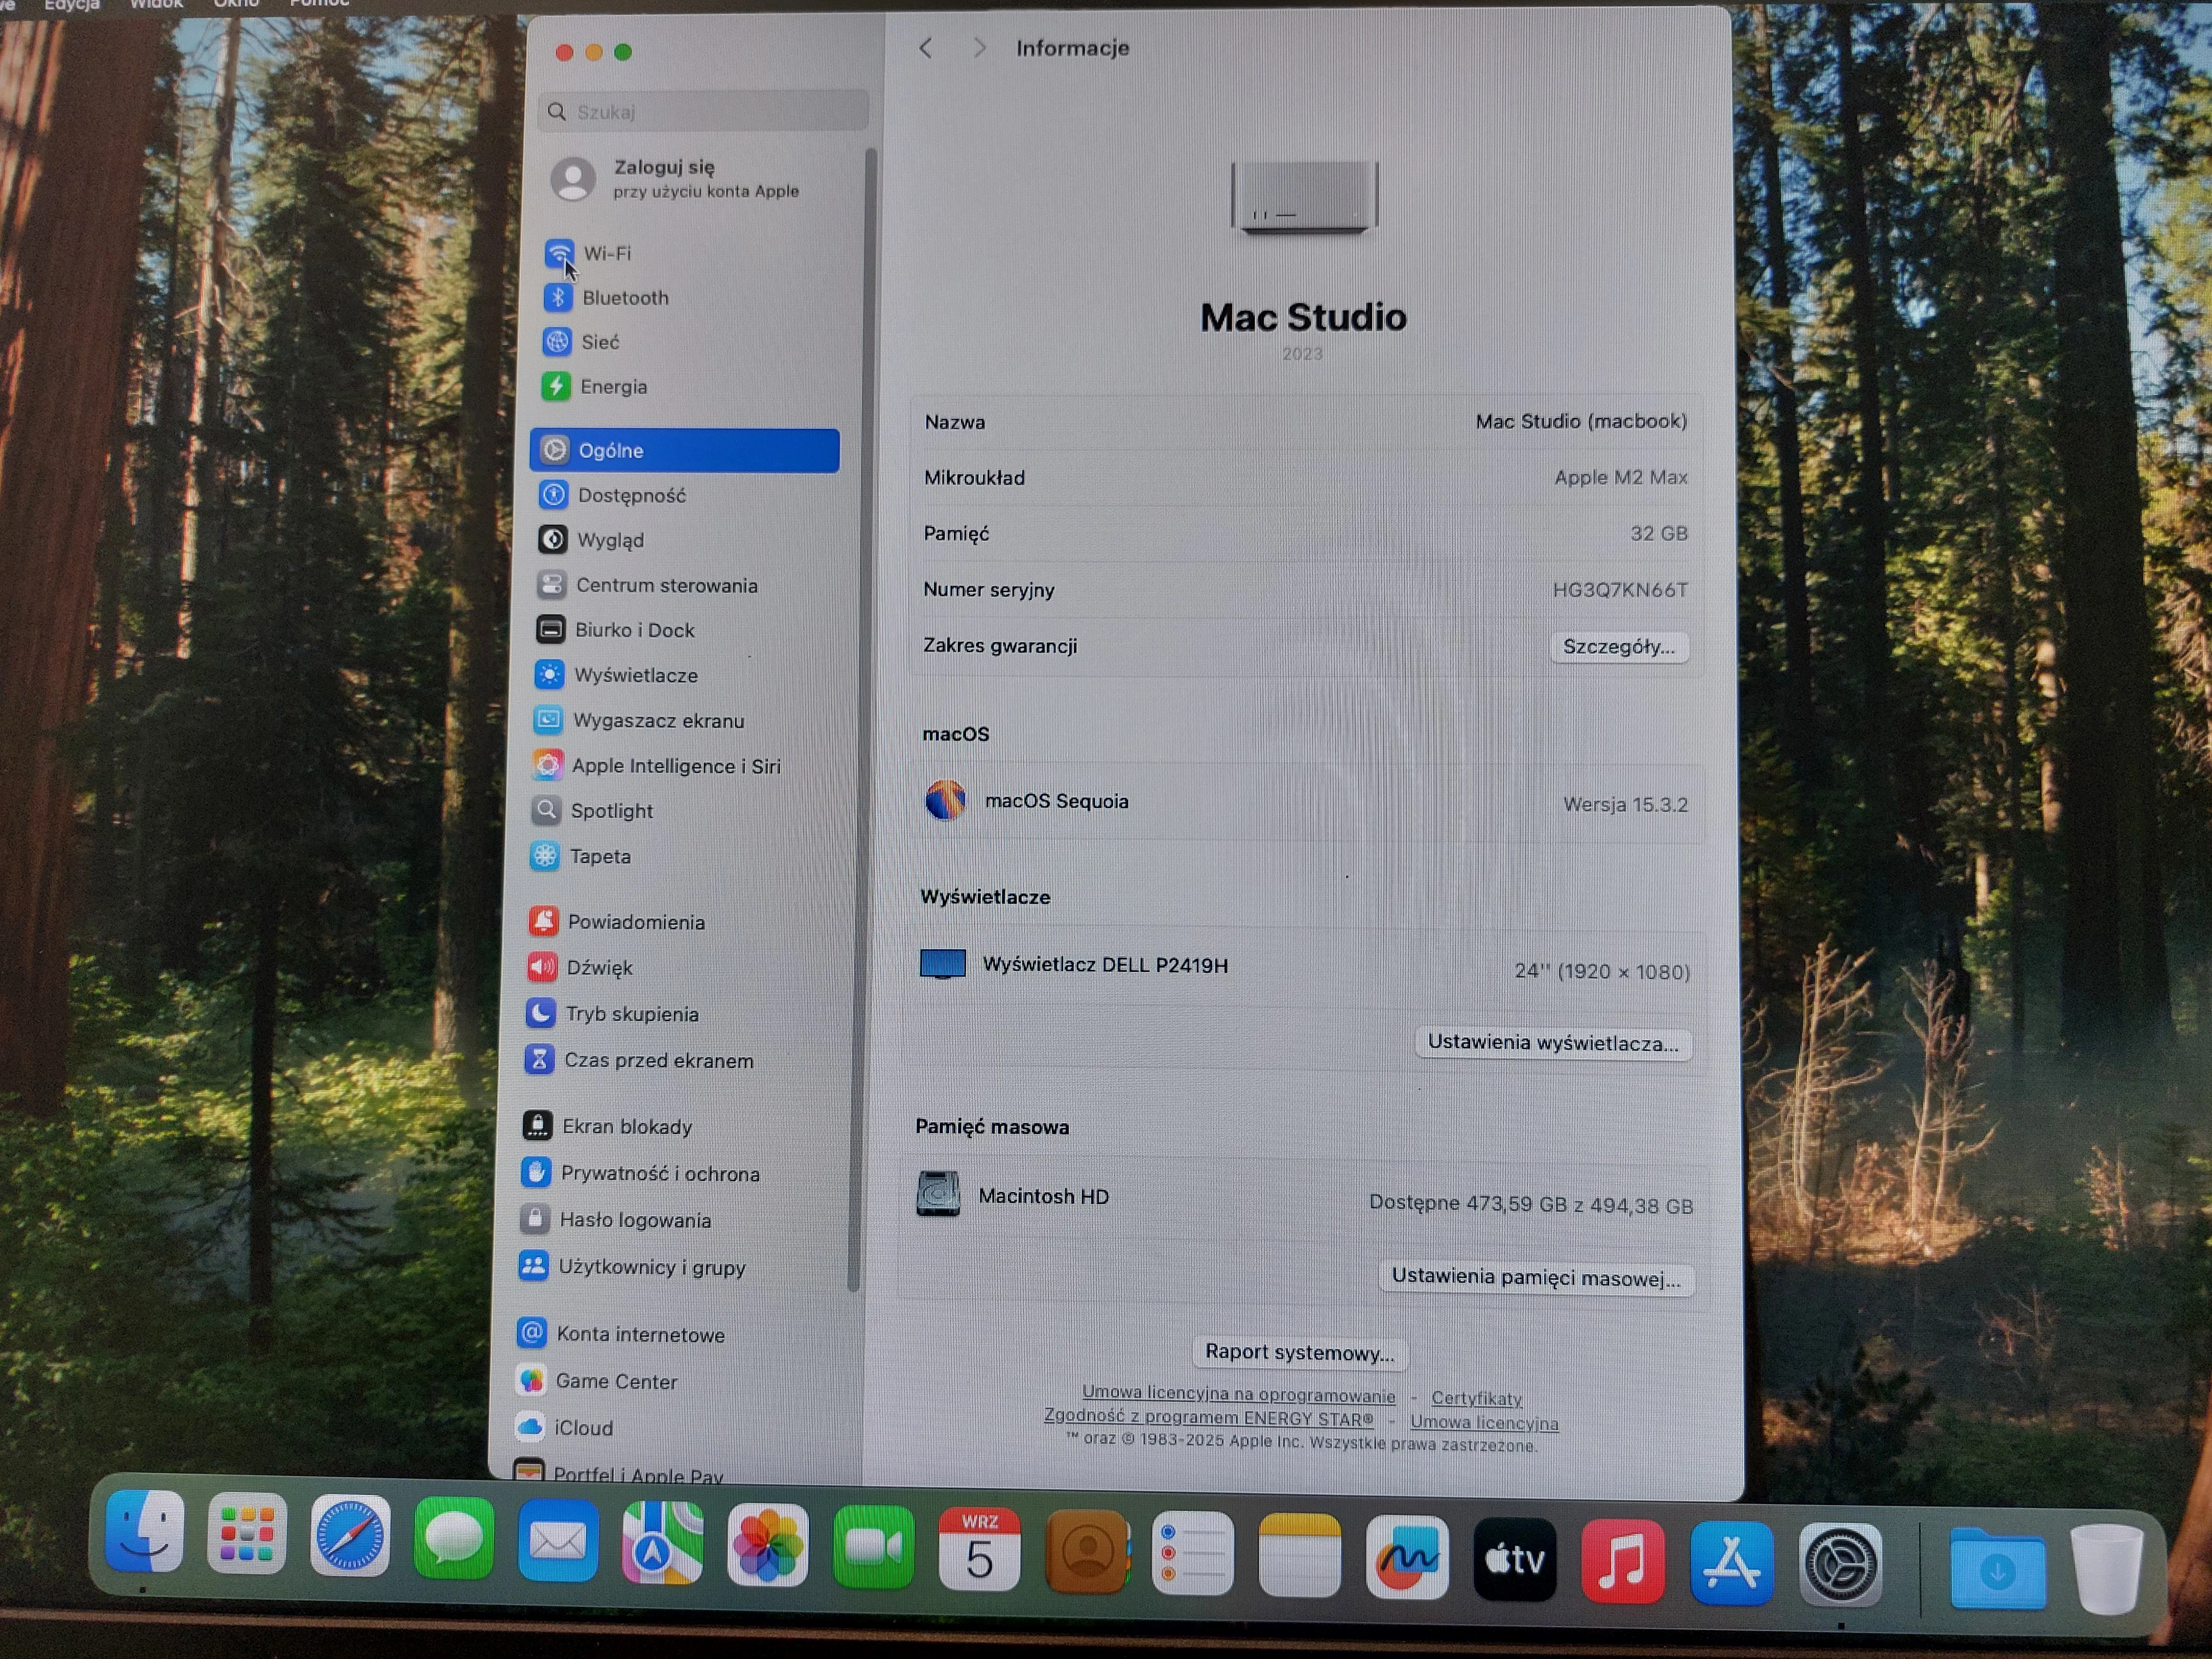Screen dimensions: 2212x1659
Task: Open Music from the Dock
Action: click(x=1623, y=1562)
